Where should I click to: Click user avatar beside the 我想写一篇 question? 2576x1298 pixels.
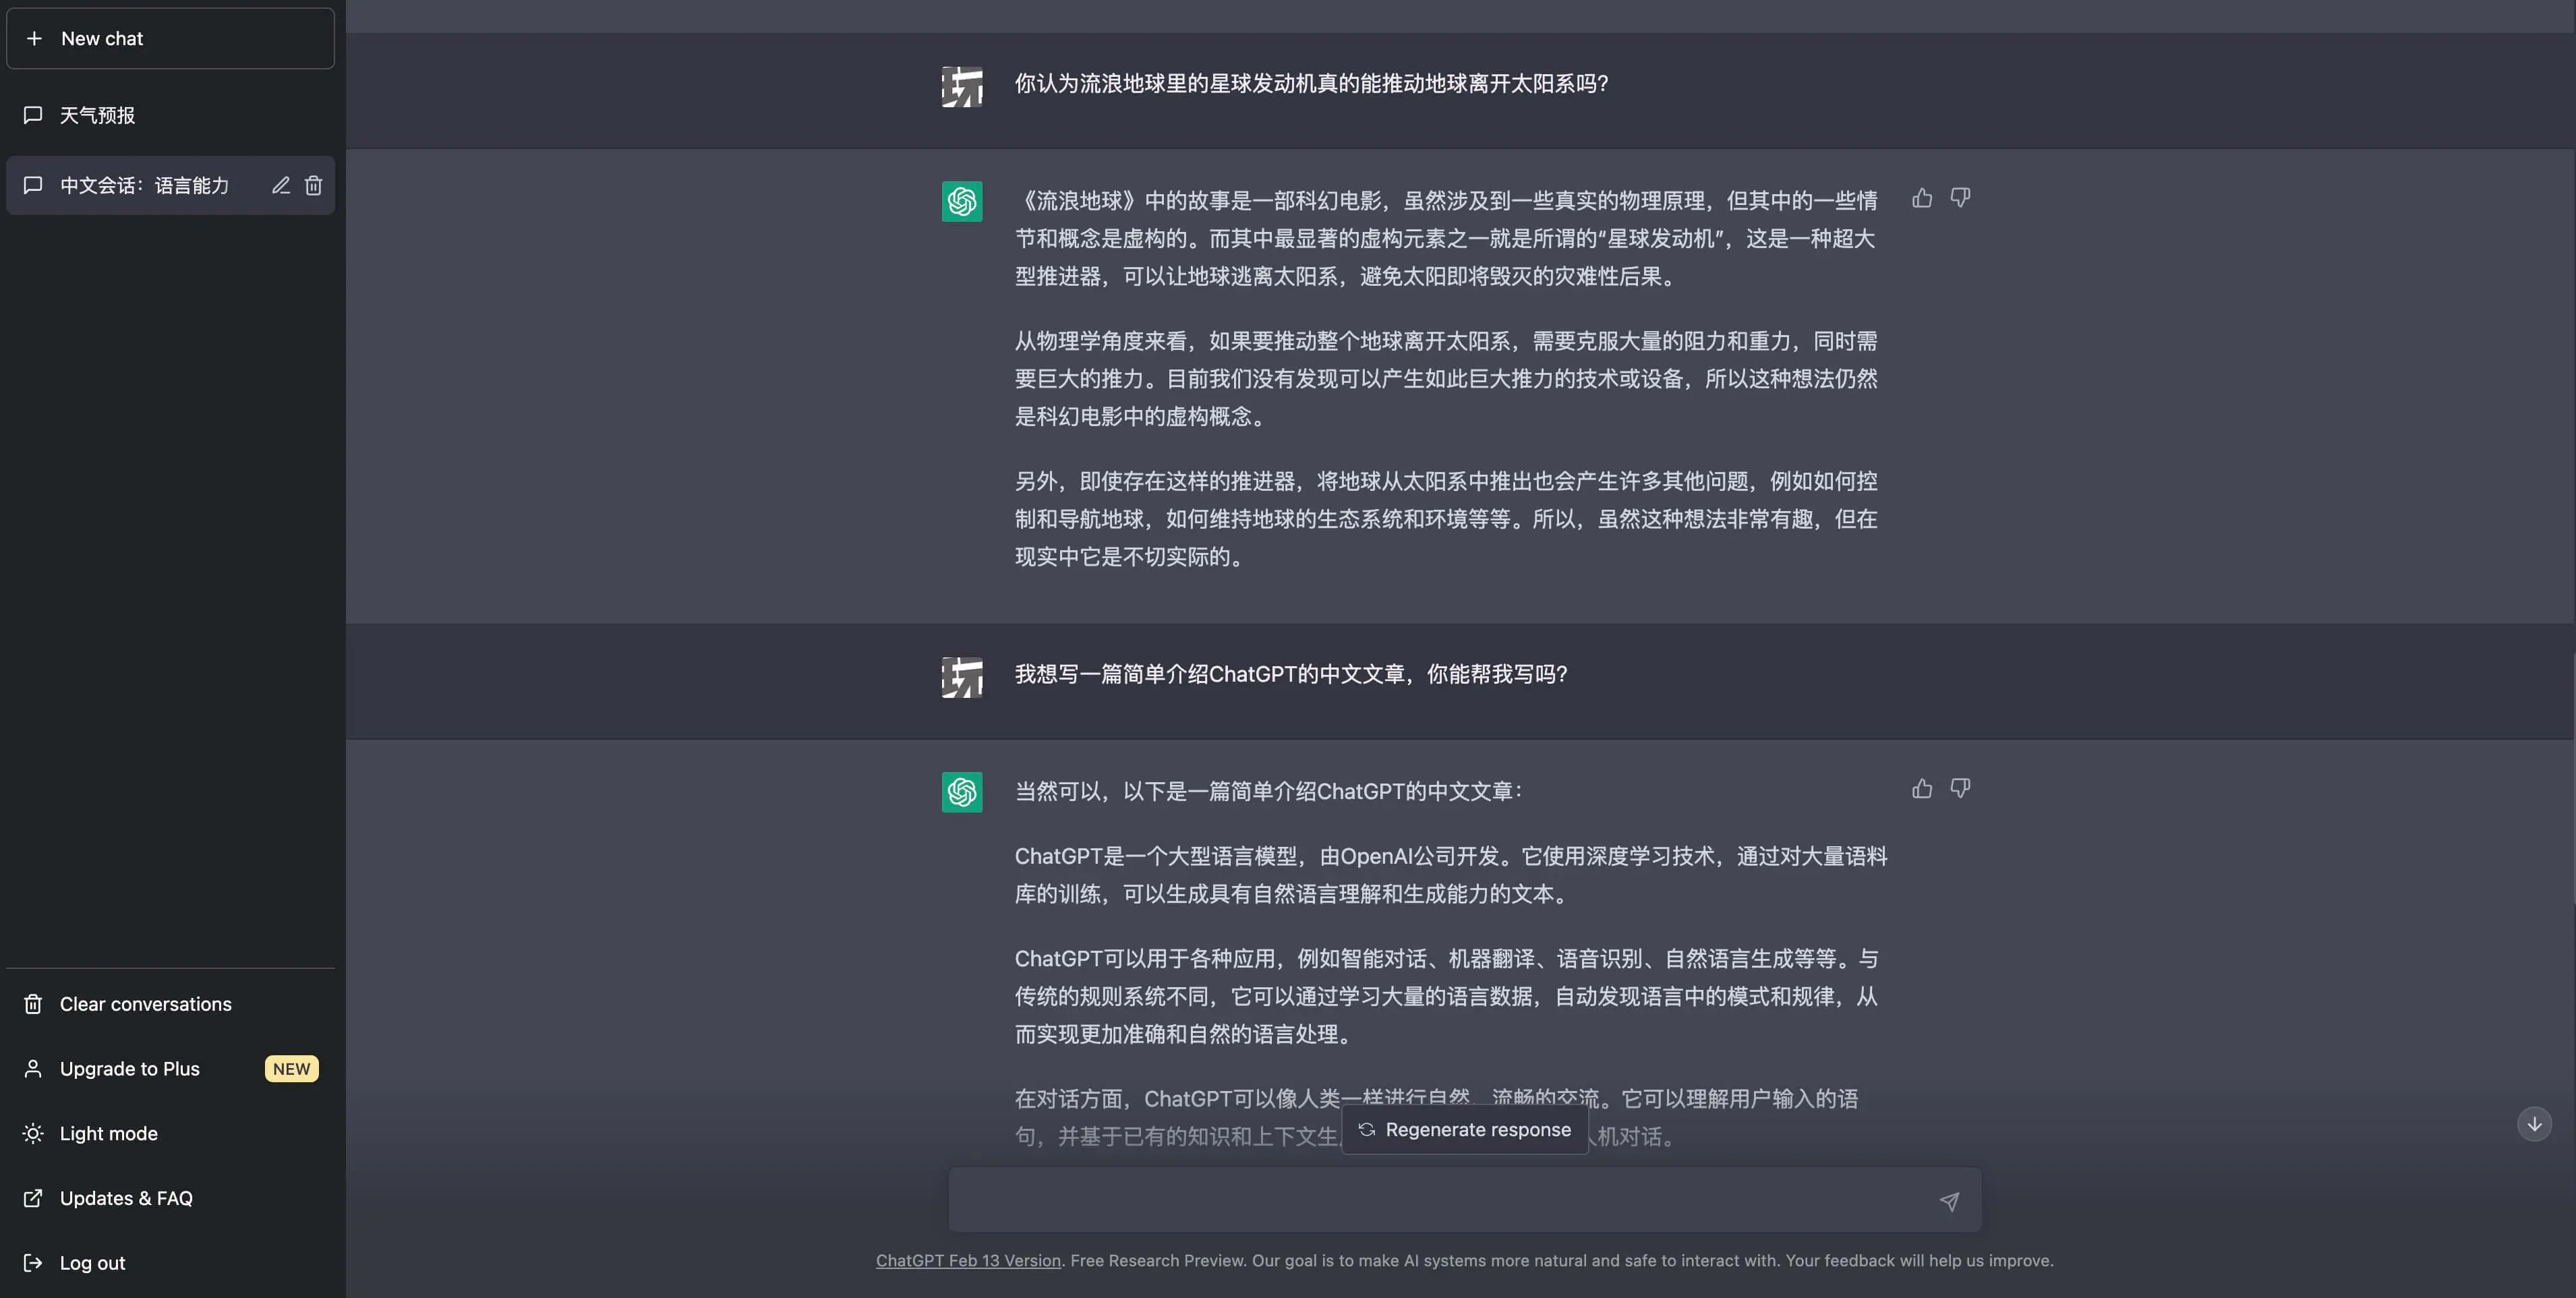[962, 677]
